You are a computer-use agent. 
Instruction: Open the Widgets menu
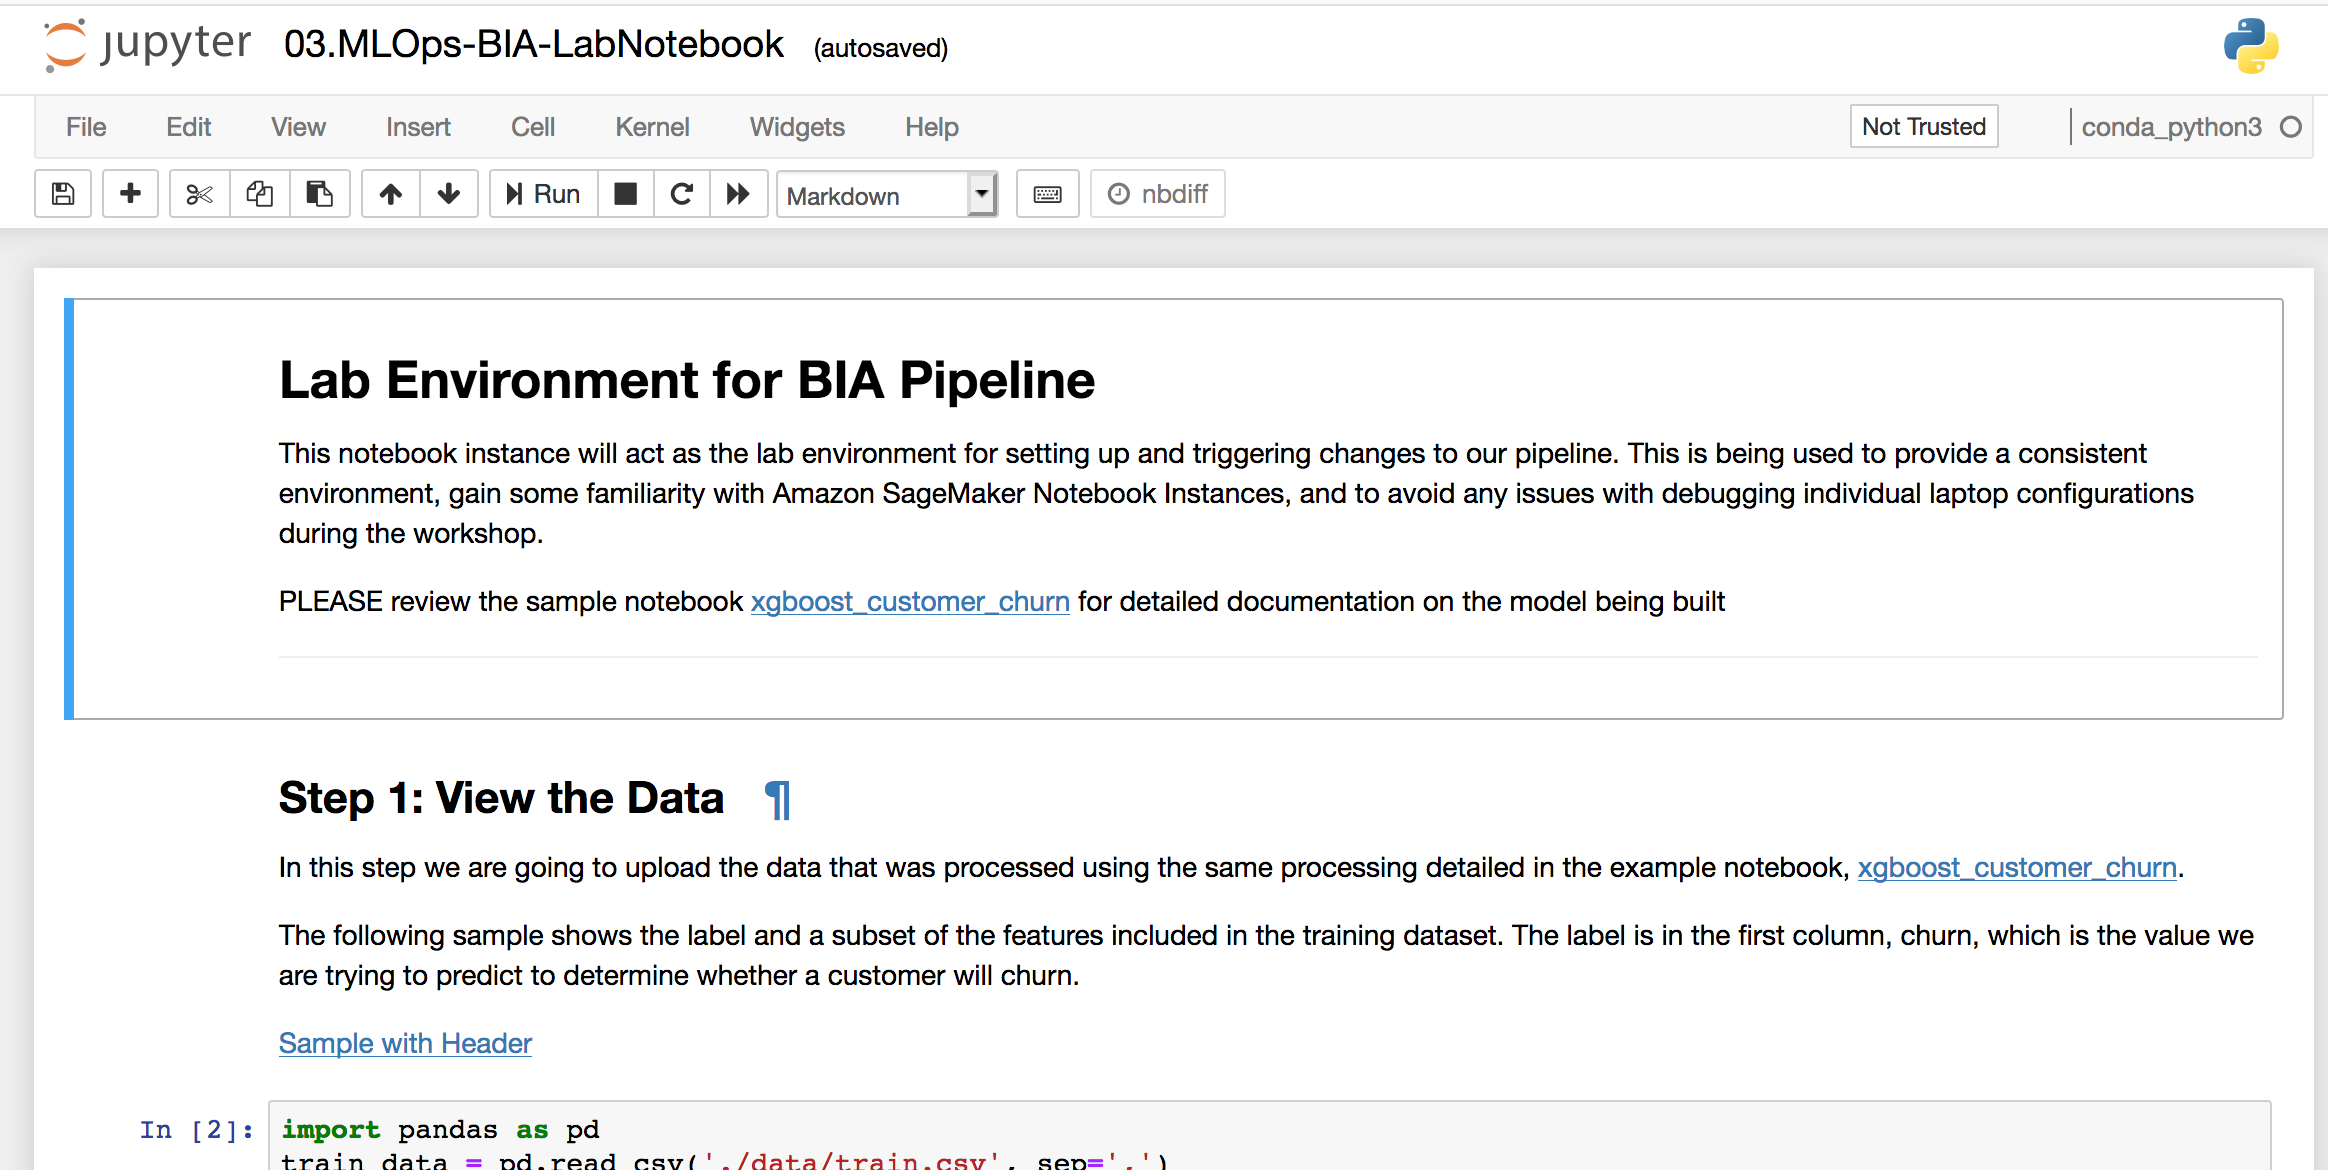797,127
